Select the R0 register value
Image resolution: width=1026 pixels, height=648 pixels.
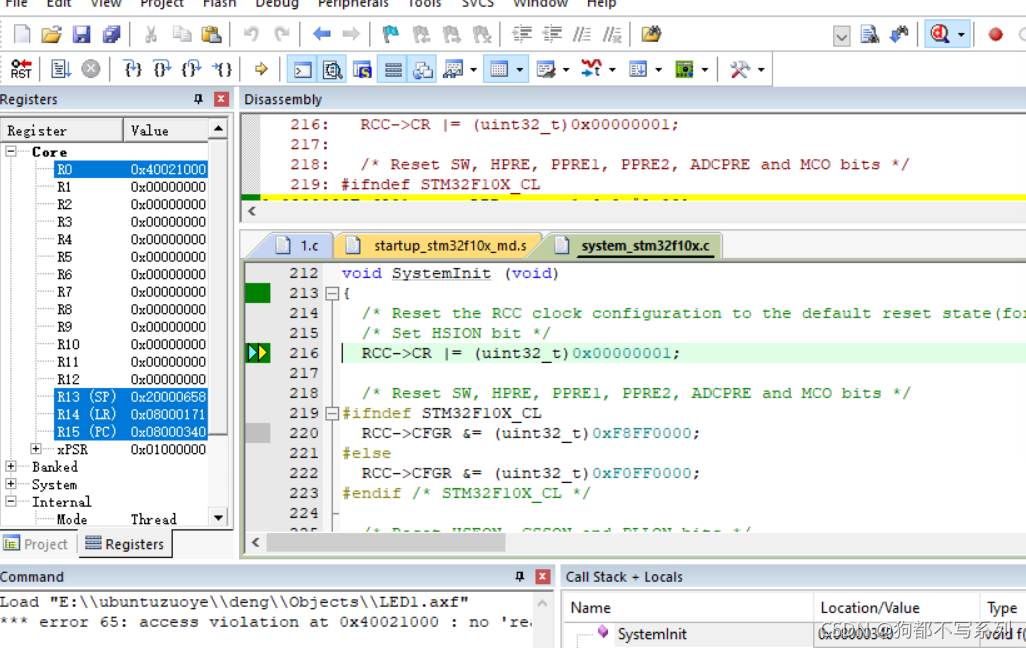tap(168, 169)
